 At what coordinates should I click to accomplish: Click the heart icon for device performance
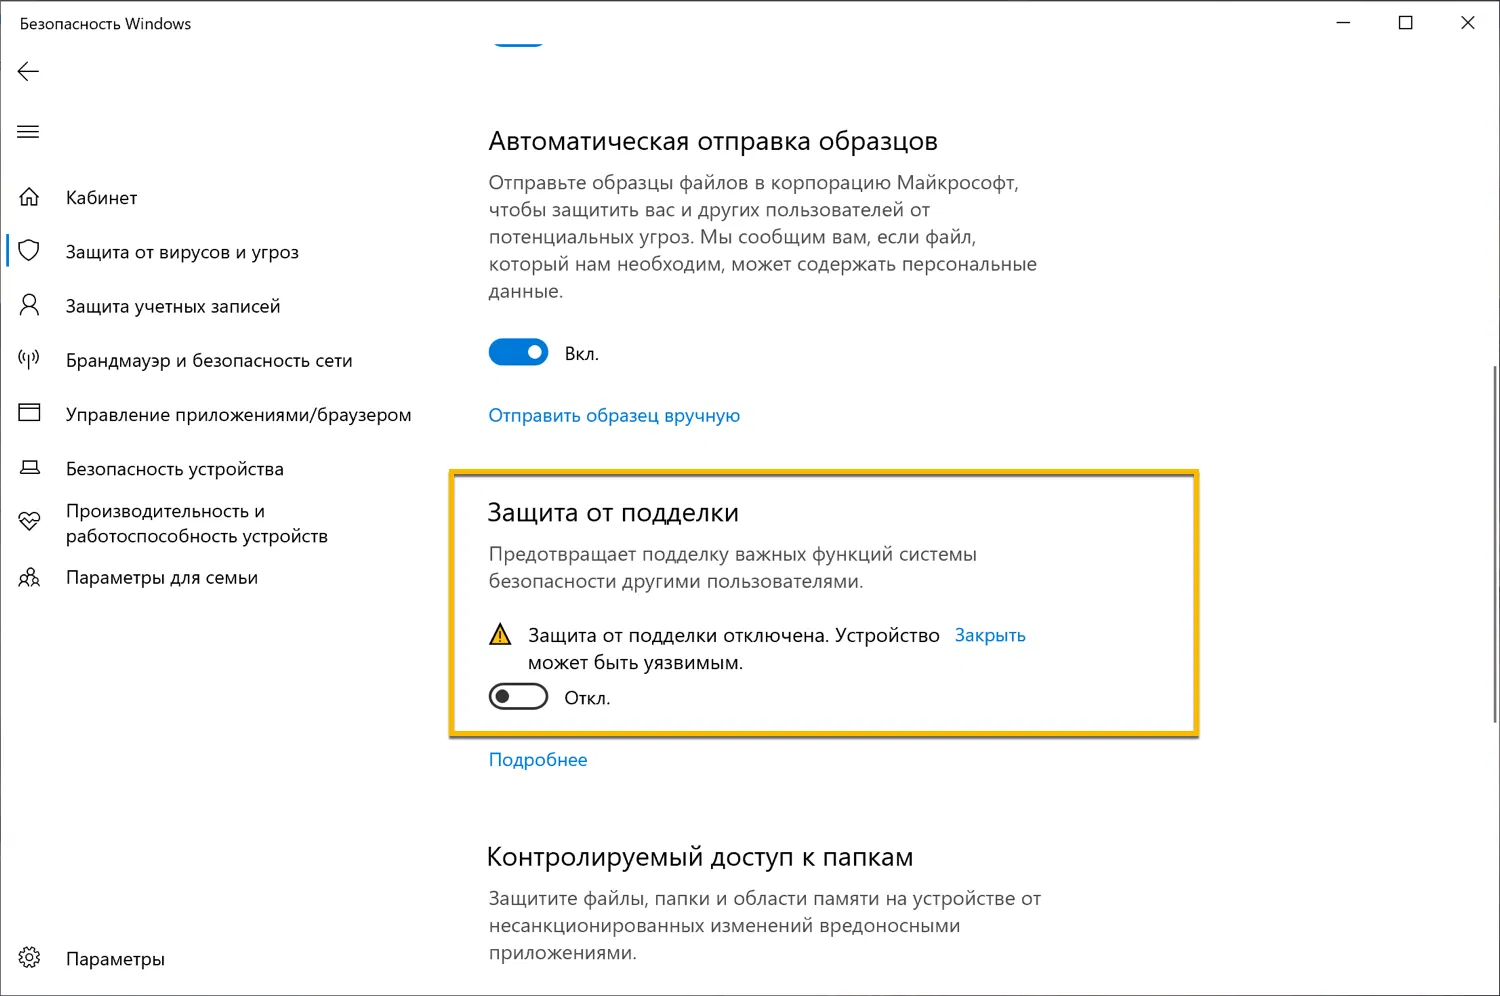[29, 522]
